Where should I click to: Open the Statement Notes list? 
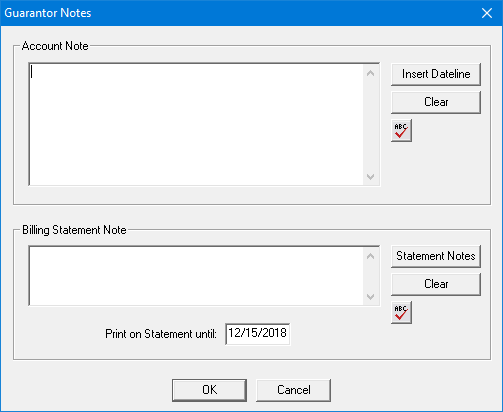[x=436, y=256]
